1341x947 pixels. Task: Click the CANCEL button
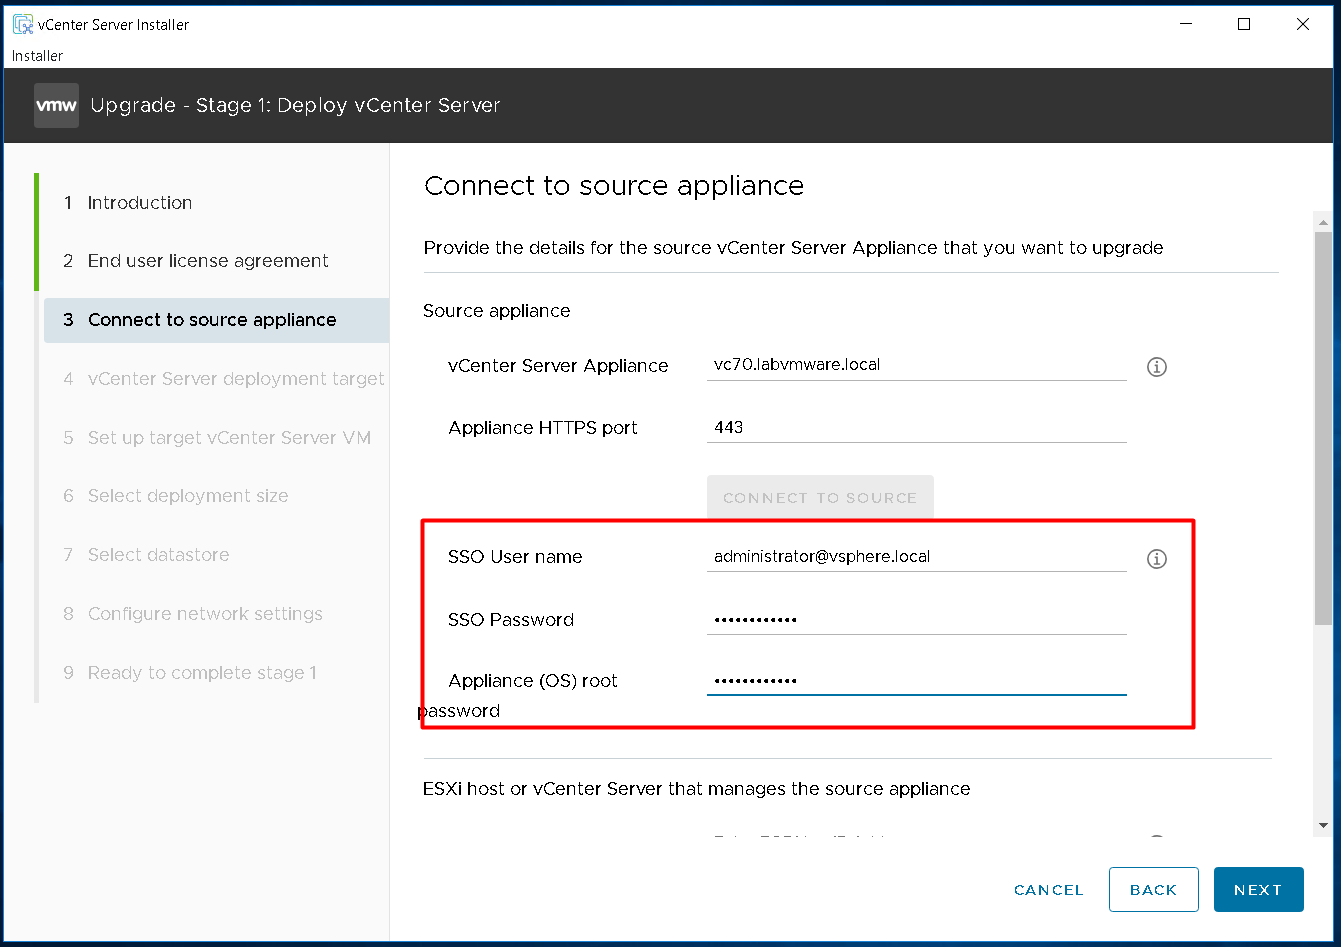coord(1049,890)
